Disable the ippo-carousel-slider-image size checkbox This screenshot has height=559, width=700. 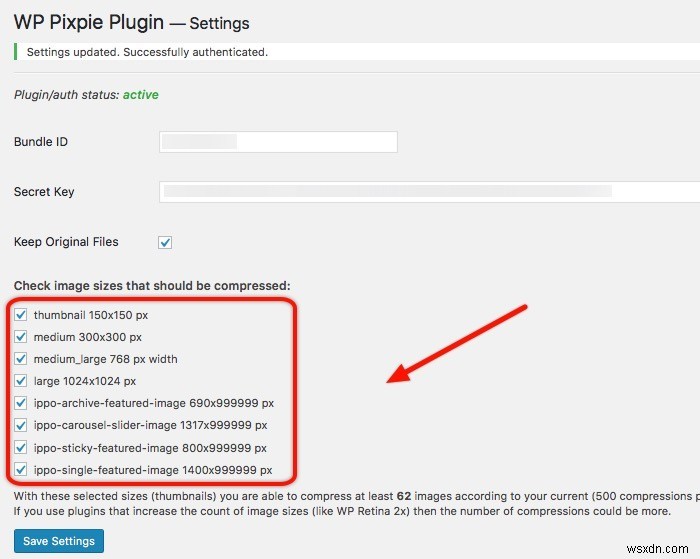(21, 425)
